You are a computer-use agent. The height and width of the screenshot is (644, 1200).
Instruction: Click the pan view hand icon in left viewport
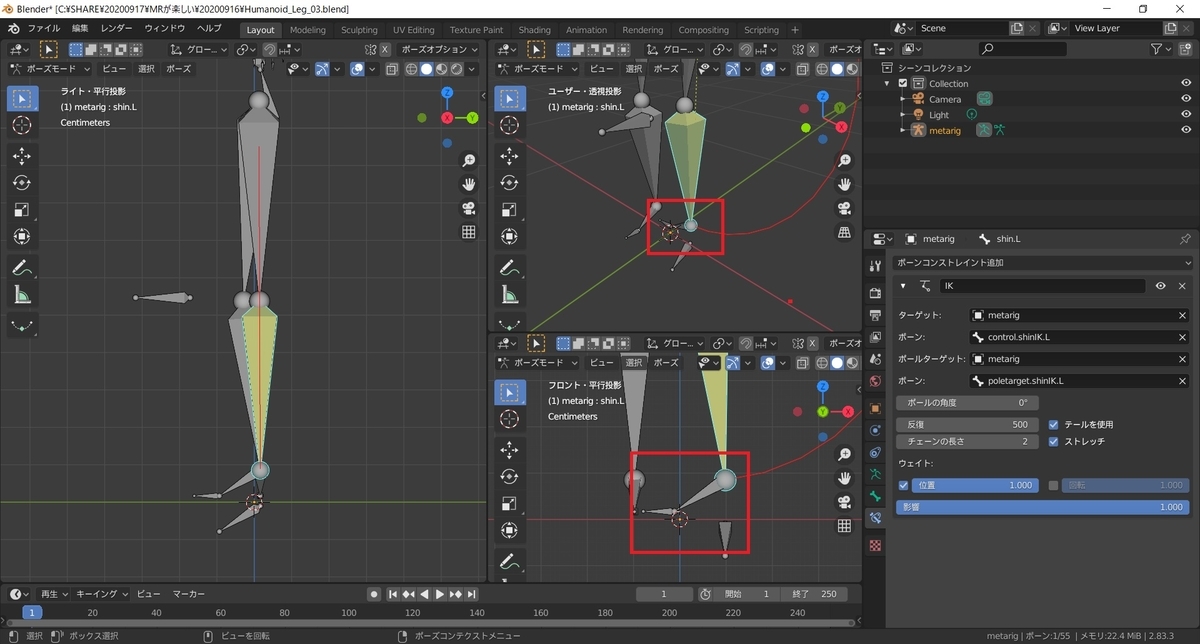[468, 184]
